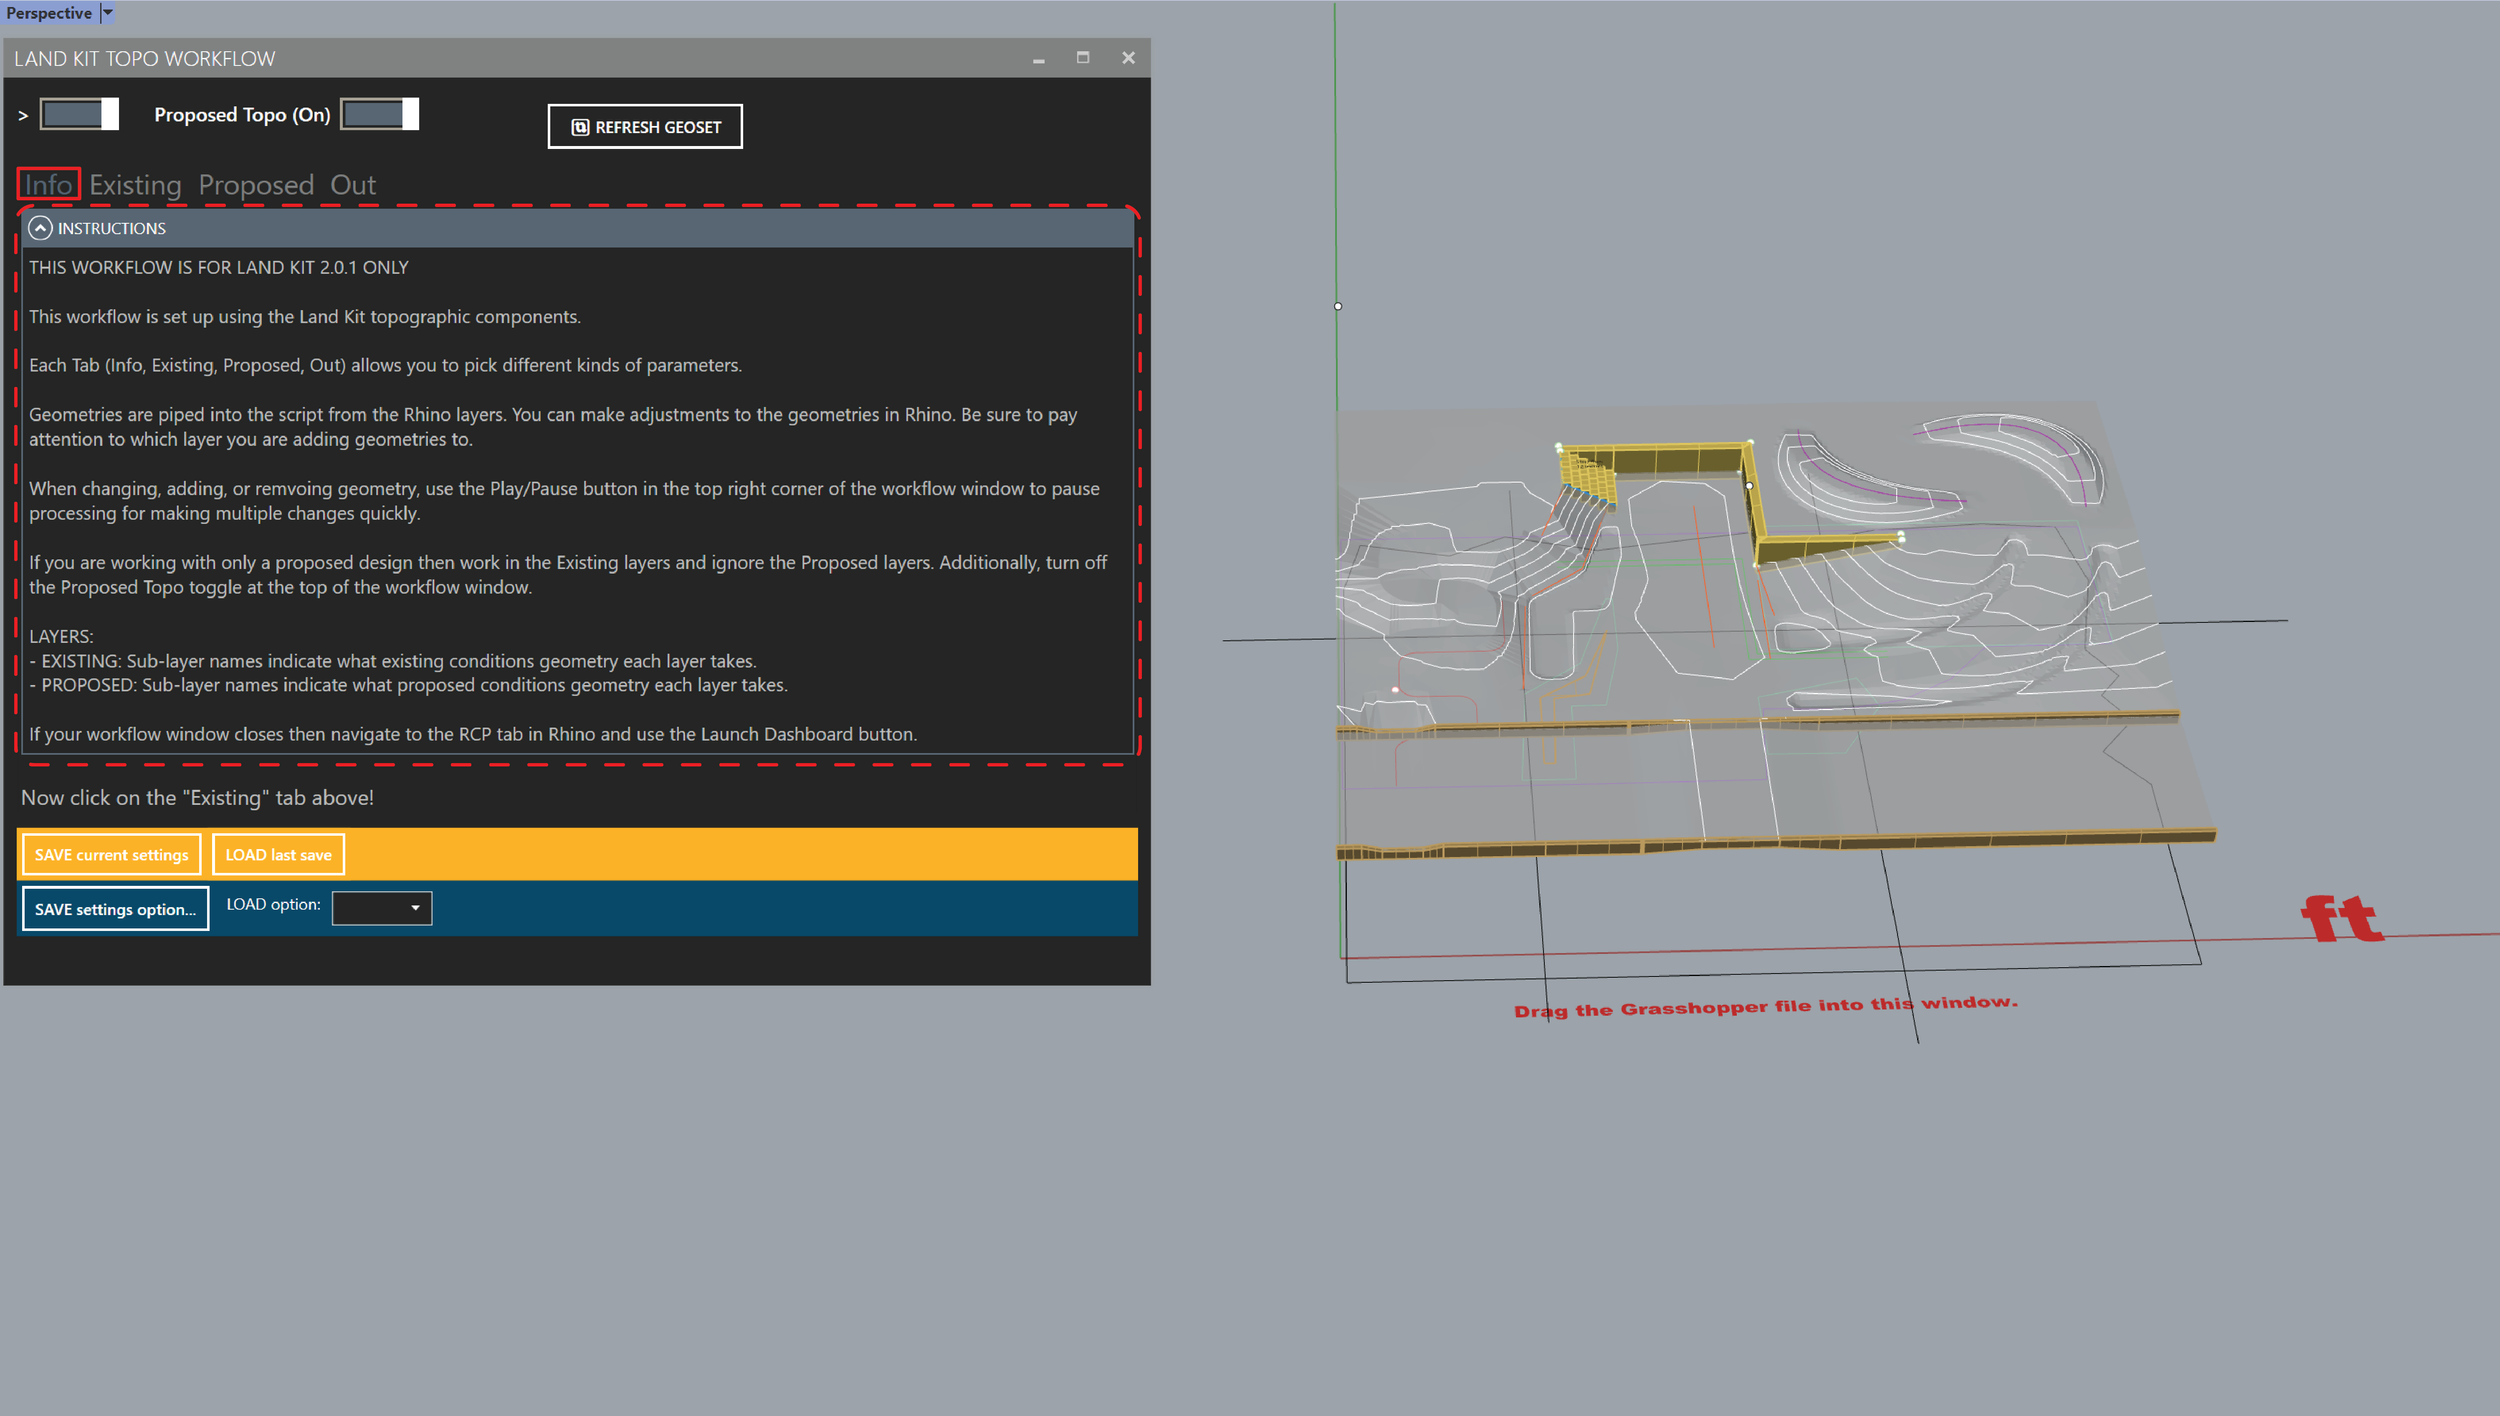Screen dimensions: 2500x1416
Task: Close the Land Kit Topo Workflow window
Action: [1128, 58]
